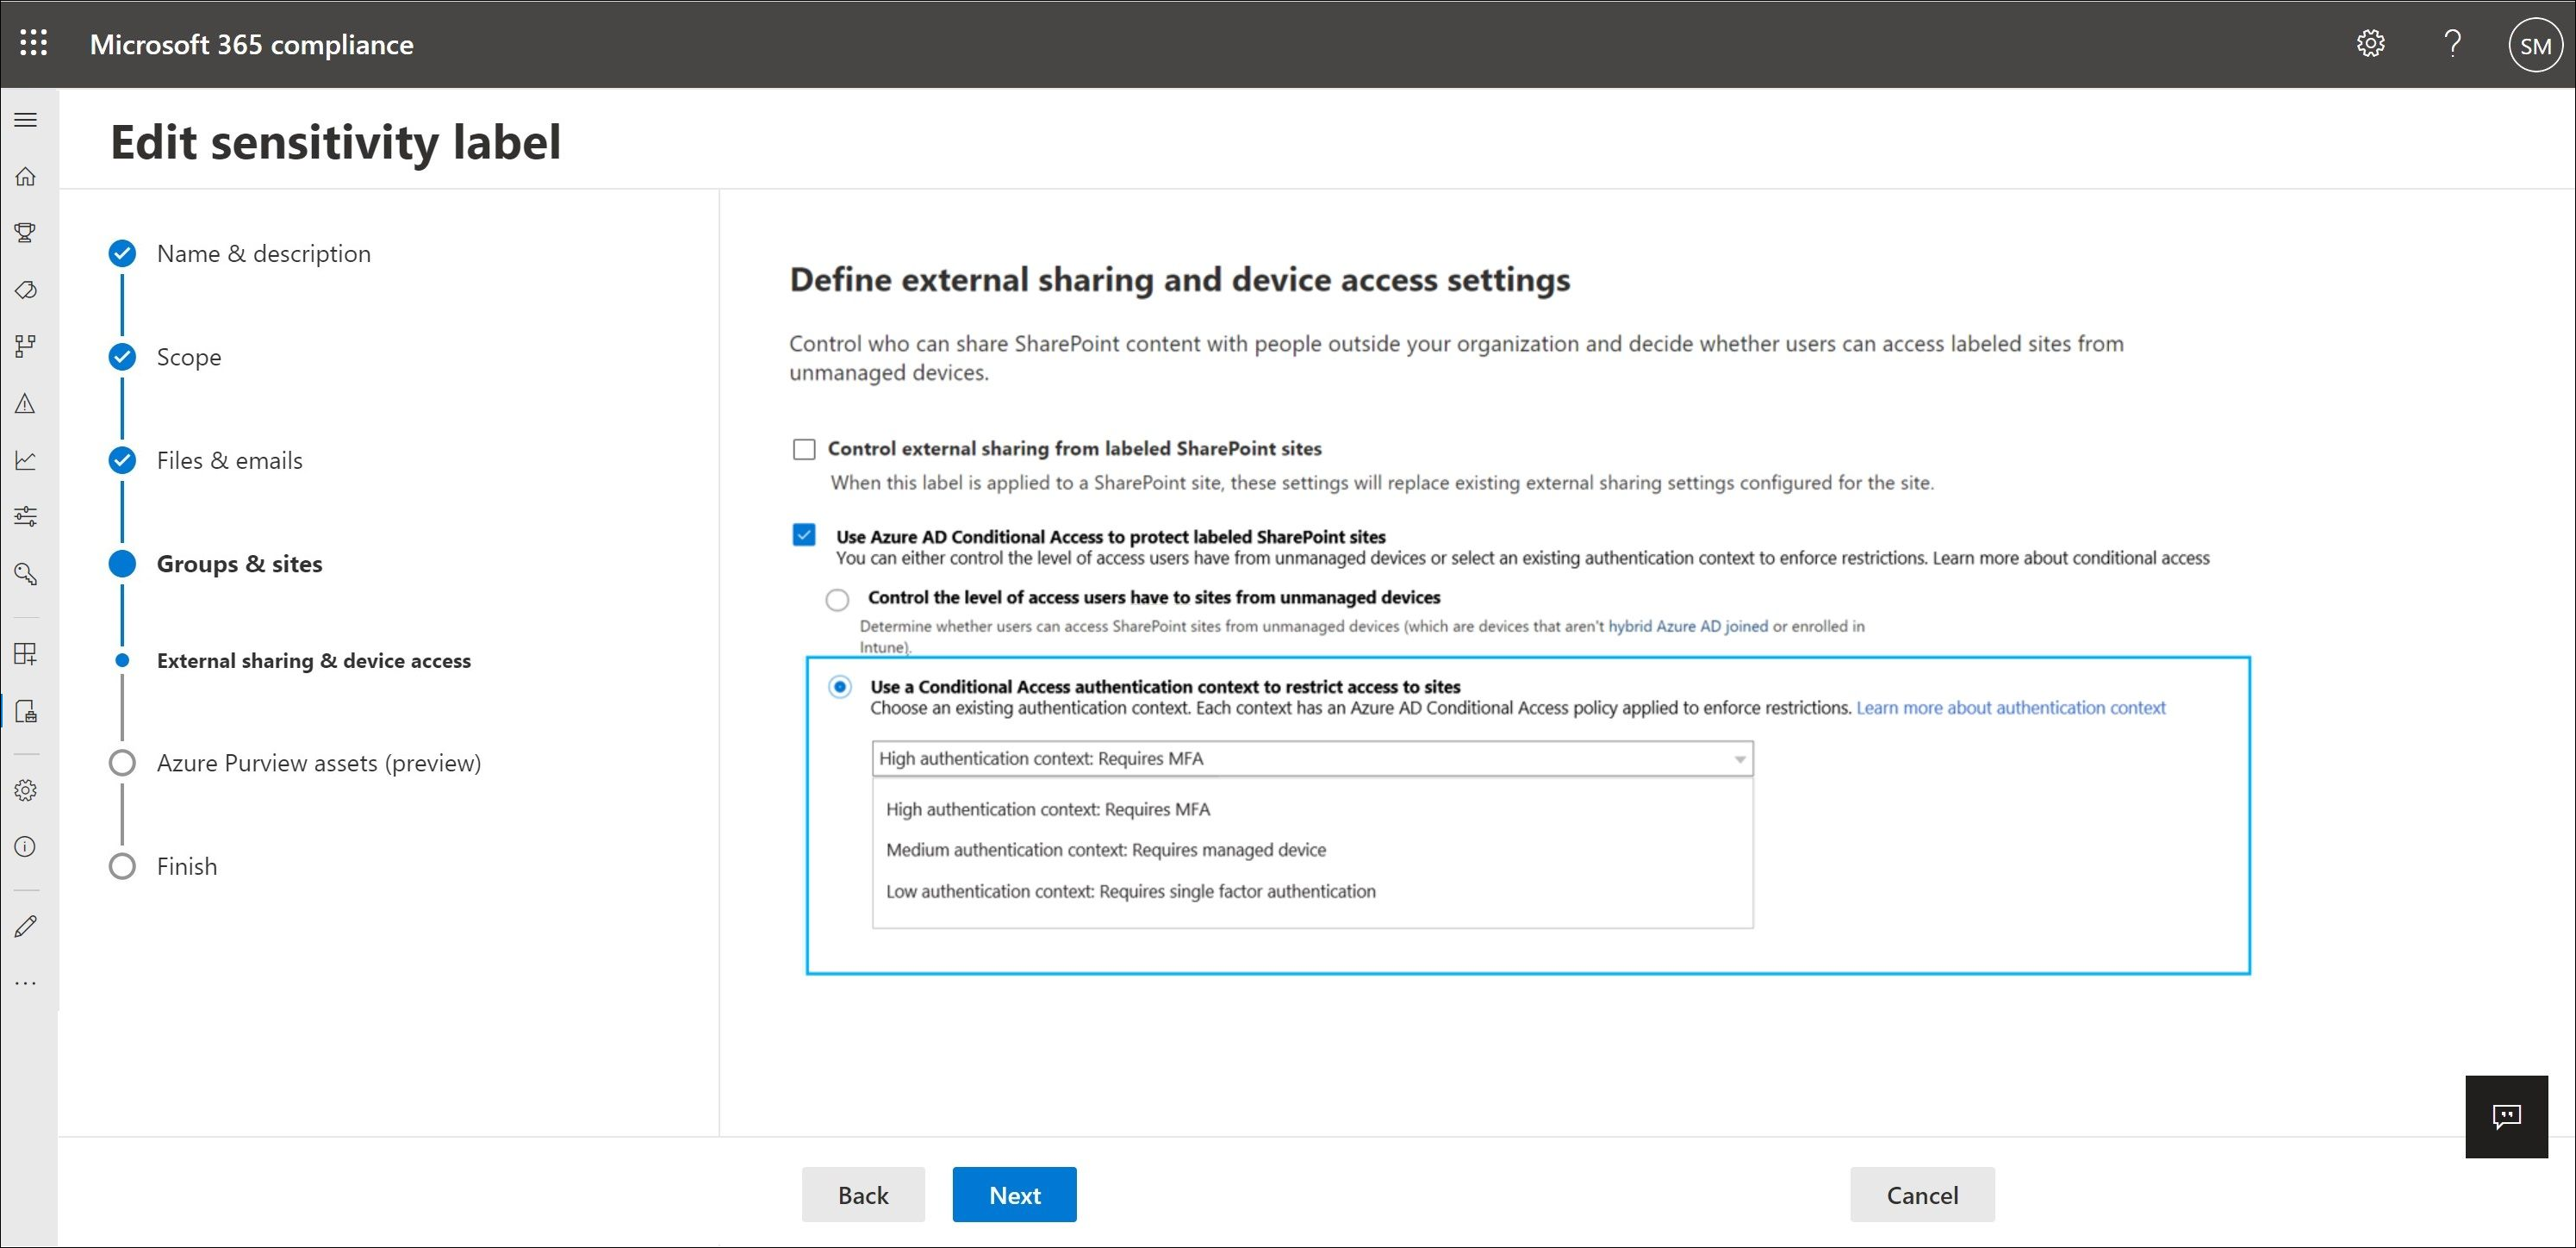Open the alerts triangle icon in sidebar
The image size is (2576, 1248).
click(x=26, y=403)
